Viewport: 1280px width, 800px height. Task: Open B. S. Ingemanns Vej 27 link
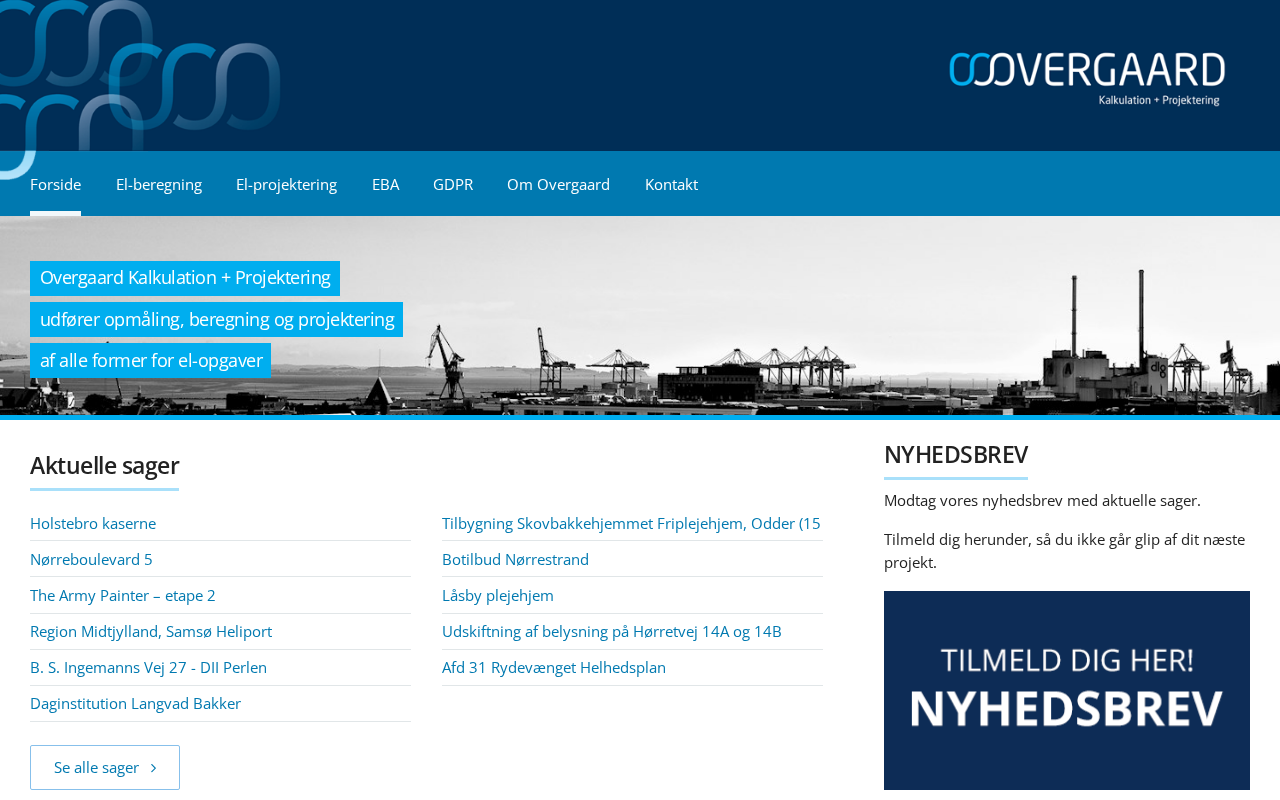point(148,667)
